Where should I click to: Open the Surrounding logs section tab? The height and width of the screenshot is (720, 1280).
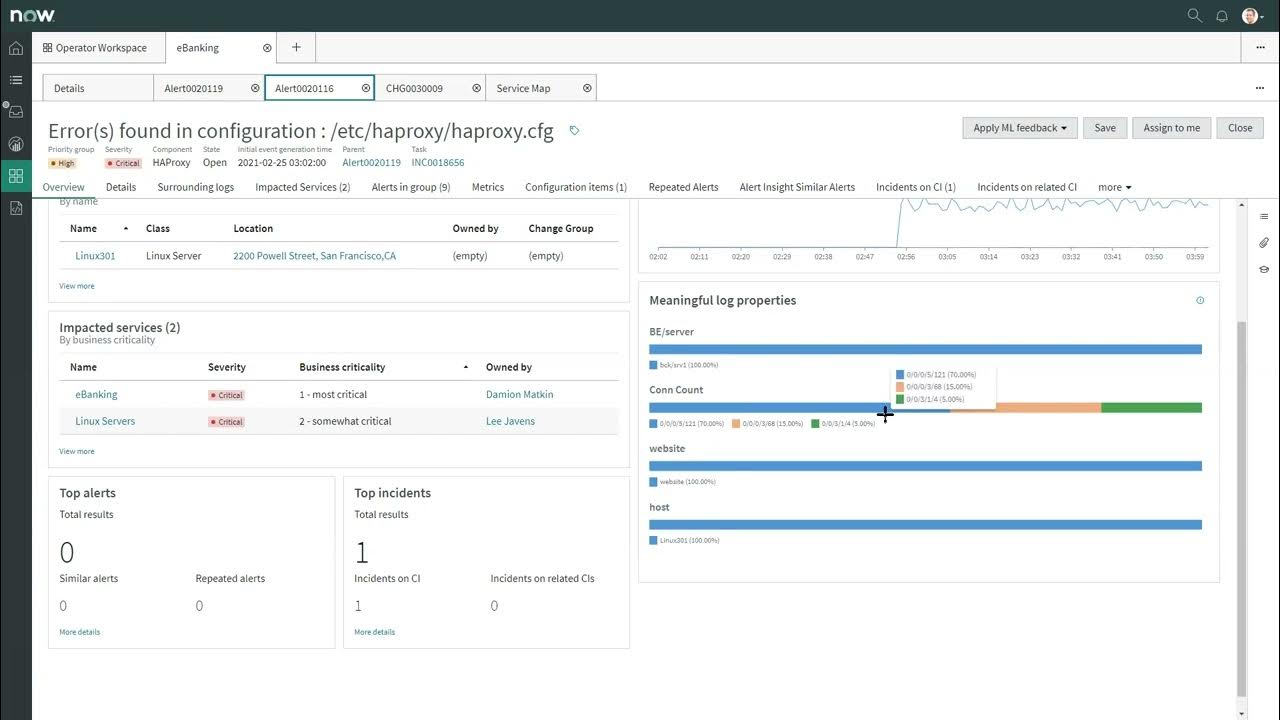point(195,187)
